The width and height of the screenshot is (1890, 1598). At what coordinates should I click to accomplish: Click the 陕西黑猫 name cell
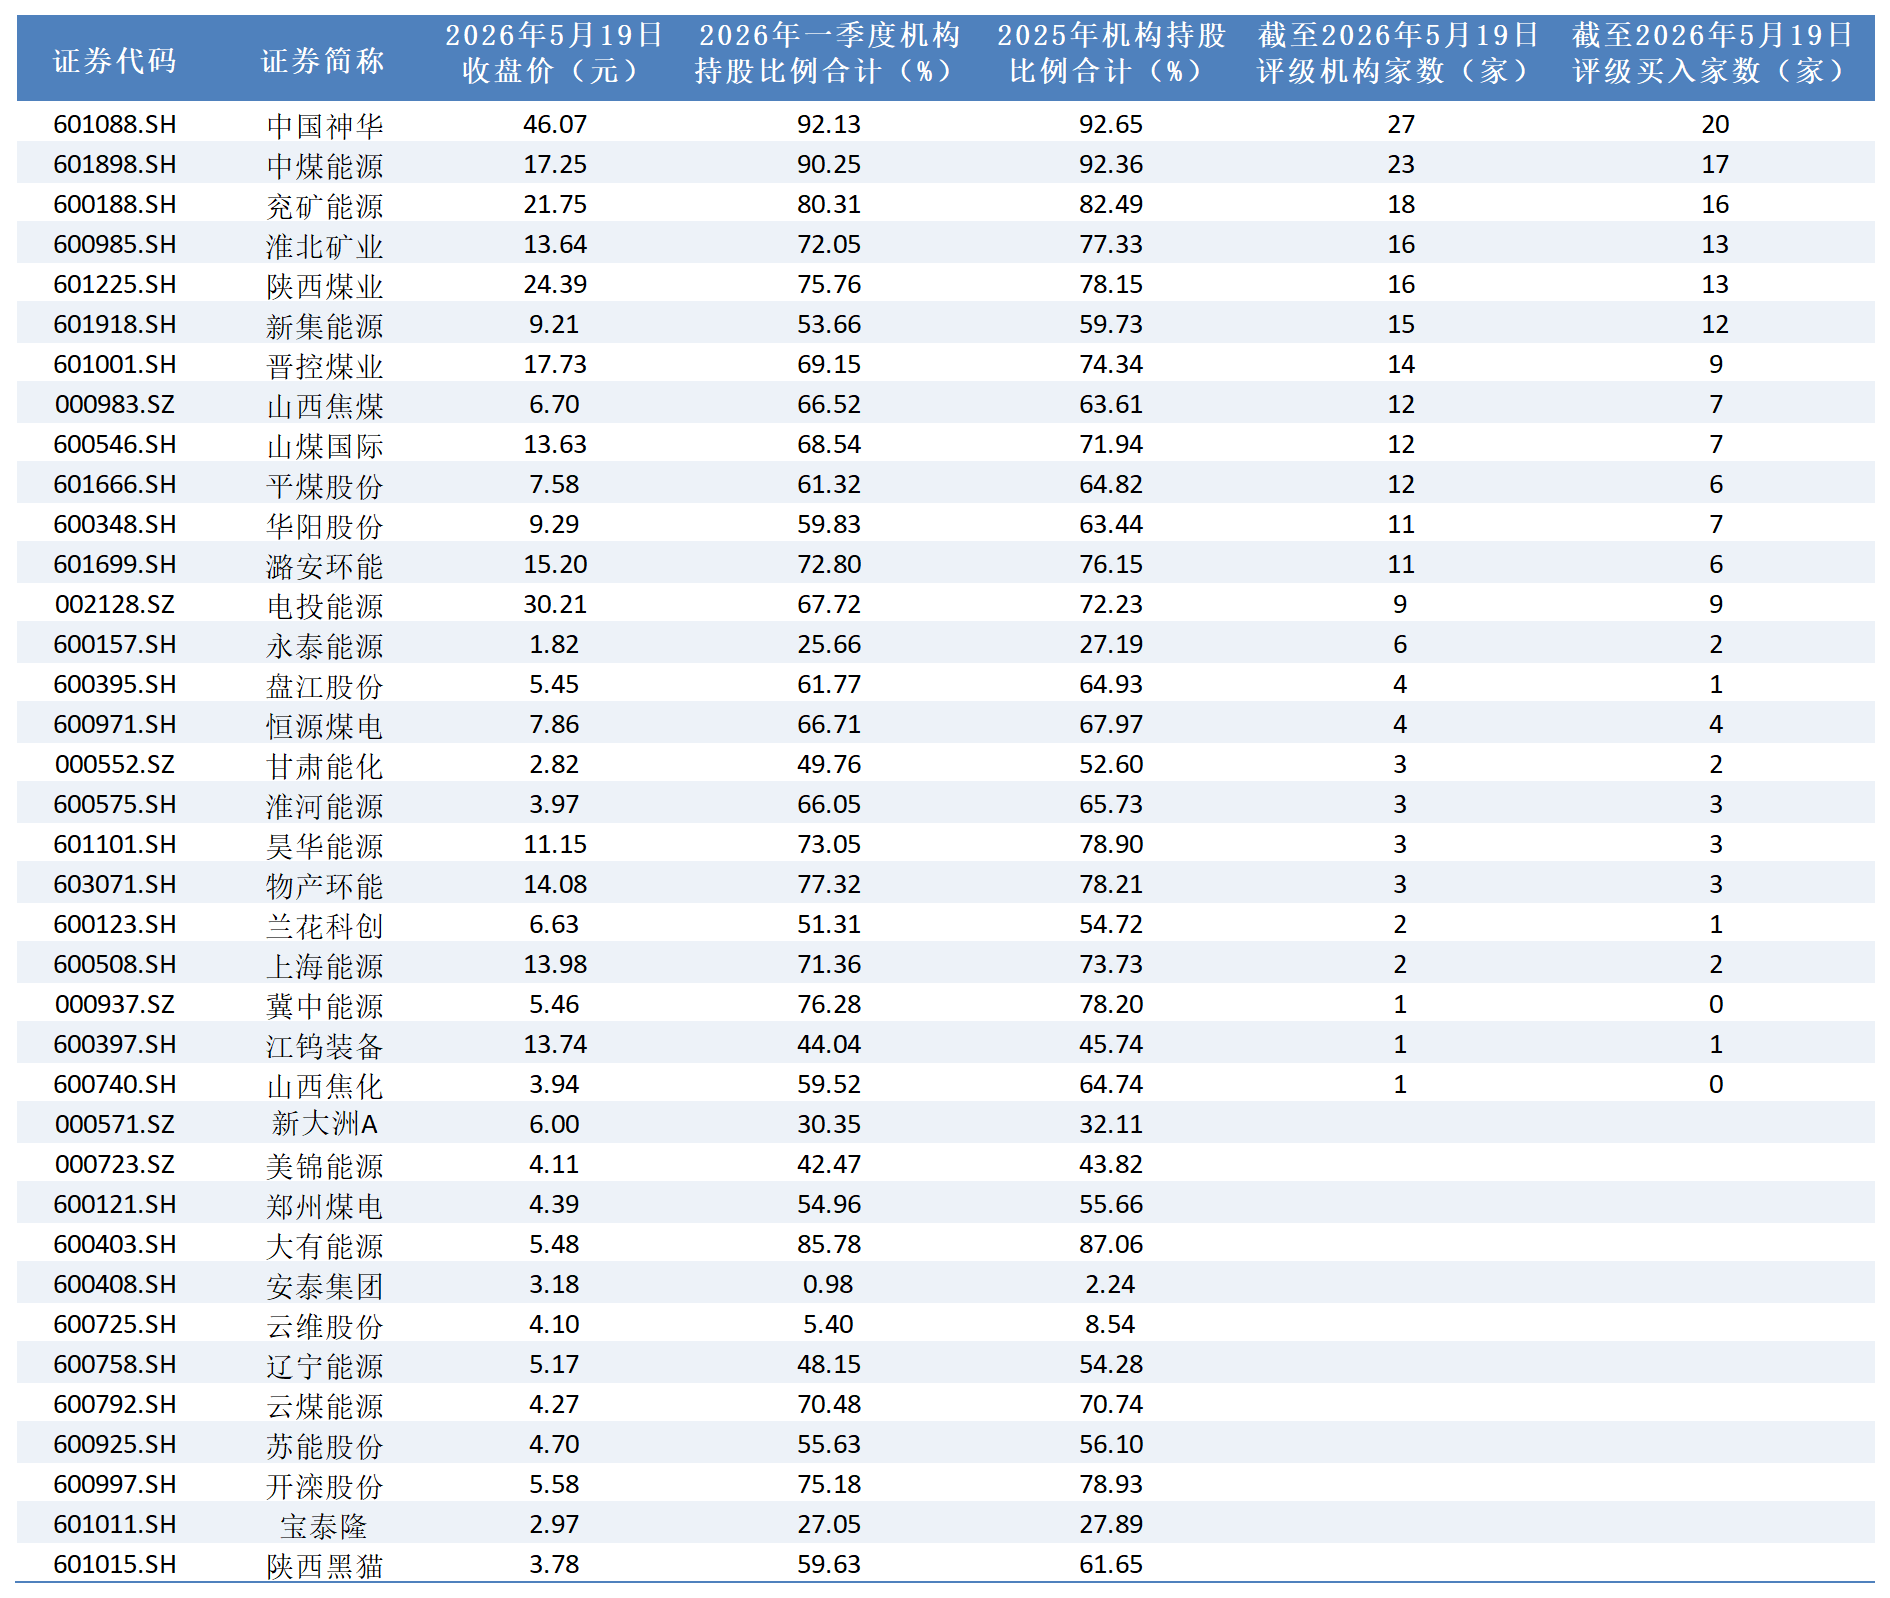(x=325, y=1566)
